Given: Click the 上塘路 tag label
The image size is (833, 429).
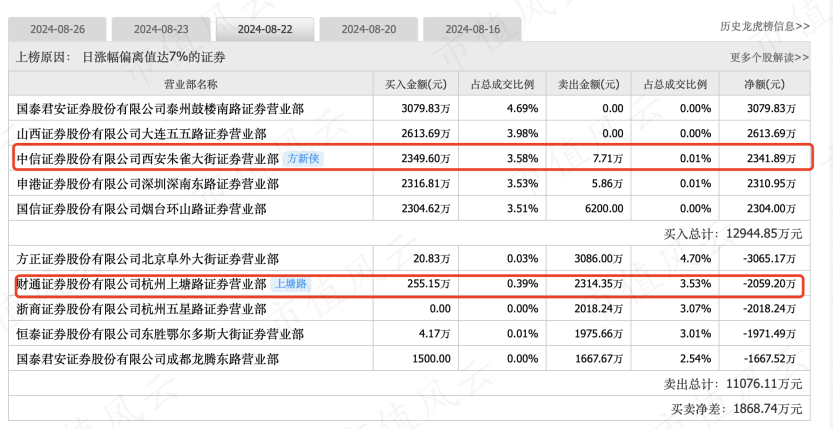Looking at the screenshot, I should pos(290,284).
